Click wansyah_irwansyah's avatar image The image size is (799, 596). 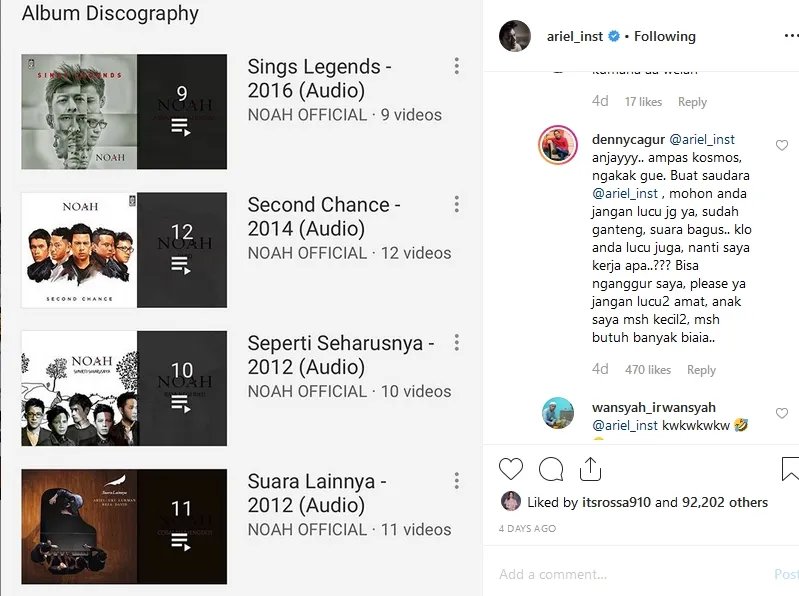click(558, 414)
